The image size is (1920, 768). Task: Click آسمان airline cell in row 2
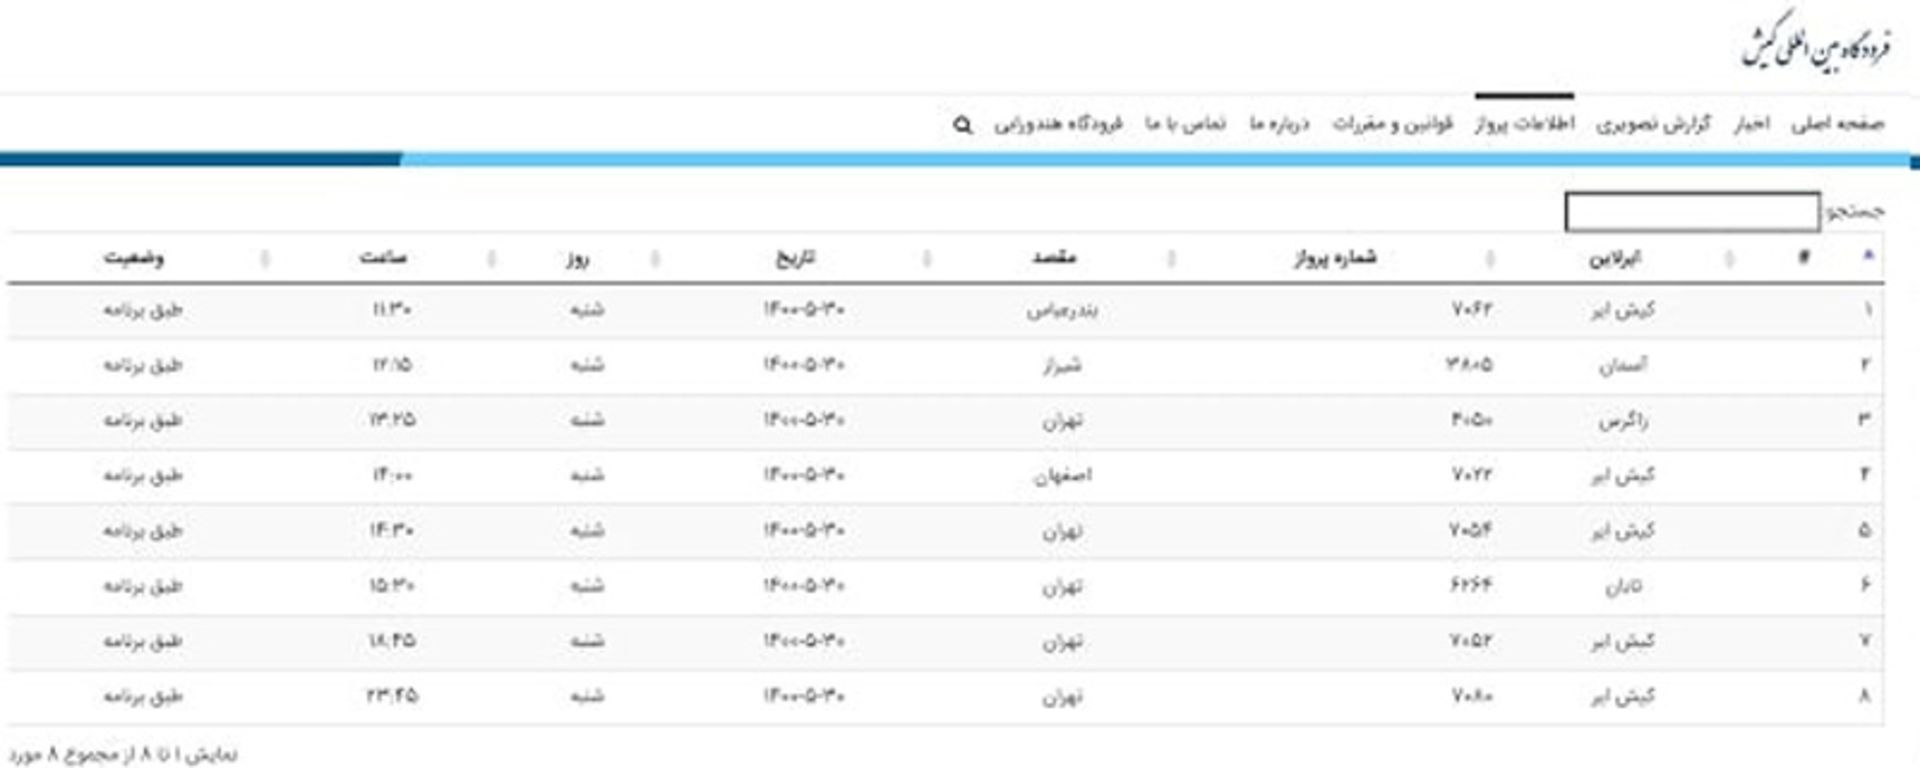(x=1622, y=365)
